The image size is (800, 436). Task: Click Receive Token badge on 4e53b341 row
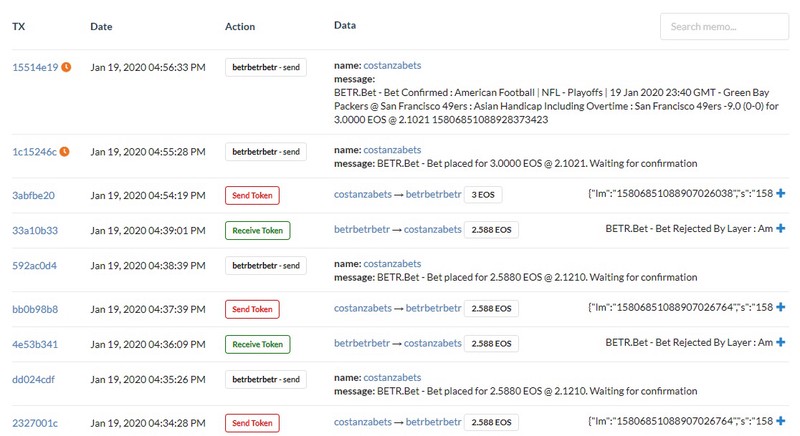[x=258, y=344]
